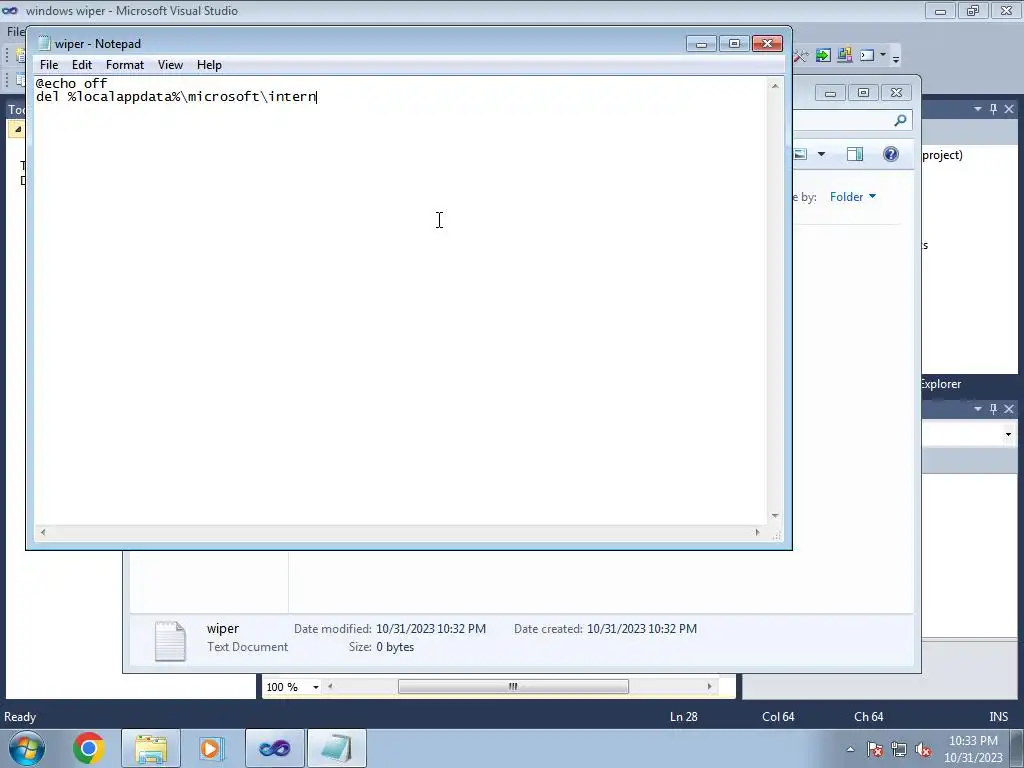Image resolution: width=1024 pixels, height=768 pixels.
Task: Open Google Chrome from the taskbar
Action: tap(88, 748)
